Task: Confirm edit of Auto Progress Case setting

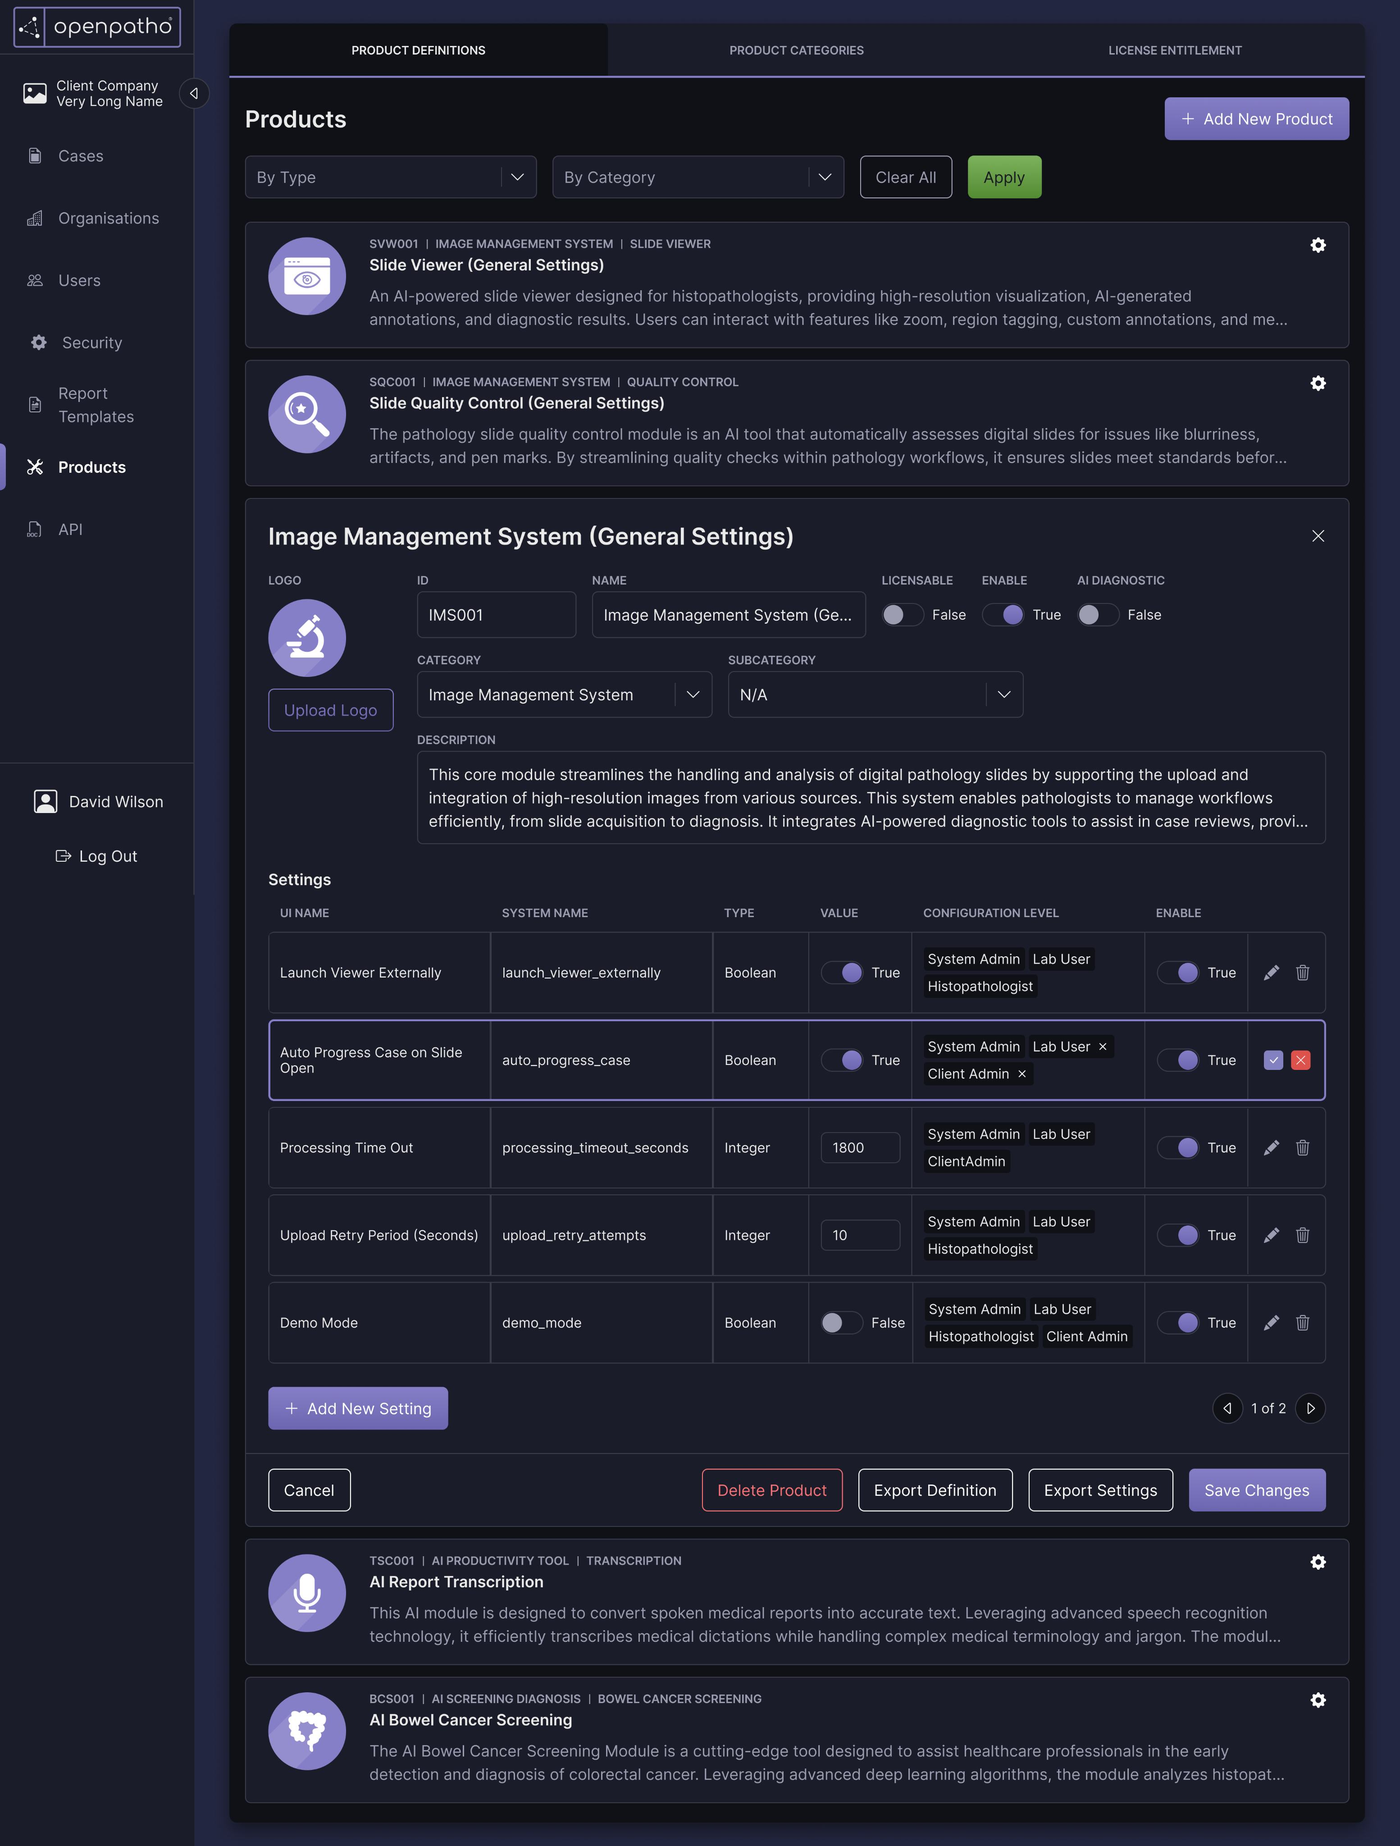Action: point(1273,1060)
